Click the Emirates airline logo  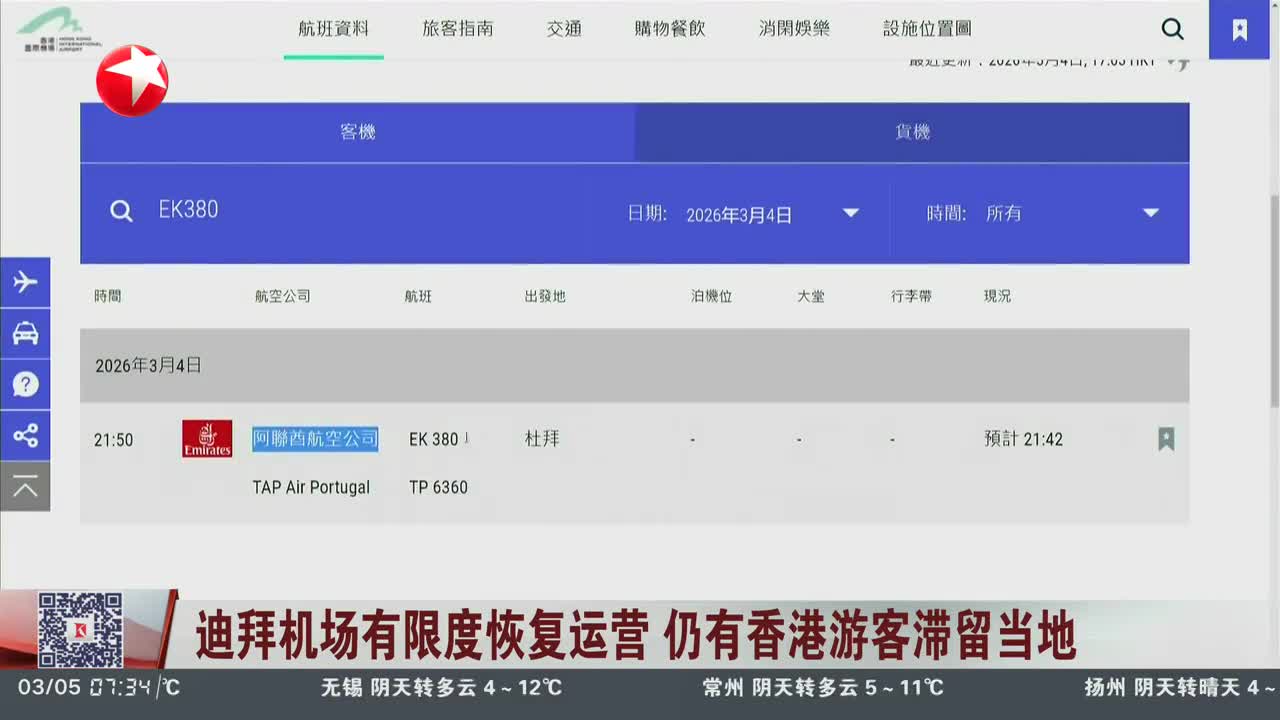click(207, 439)
